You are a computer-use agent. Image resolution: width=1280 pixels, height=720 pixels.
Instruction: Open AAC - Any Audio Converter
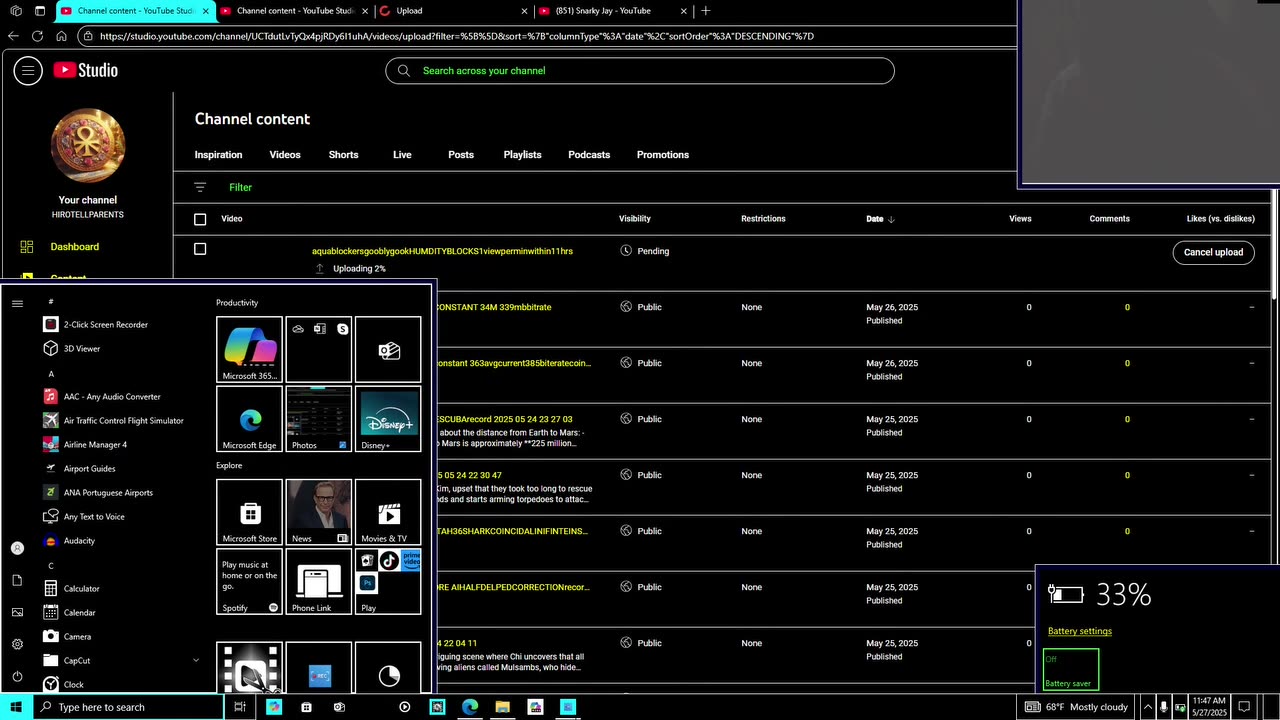(102, 397)
